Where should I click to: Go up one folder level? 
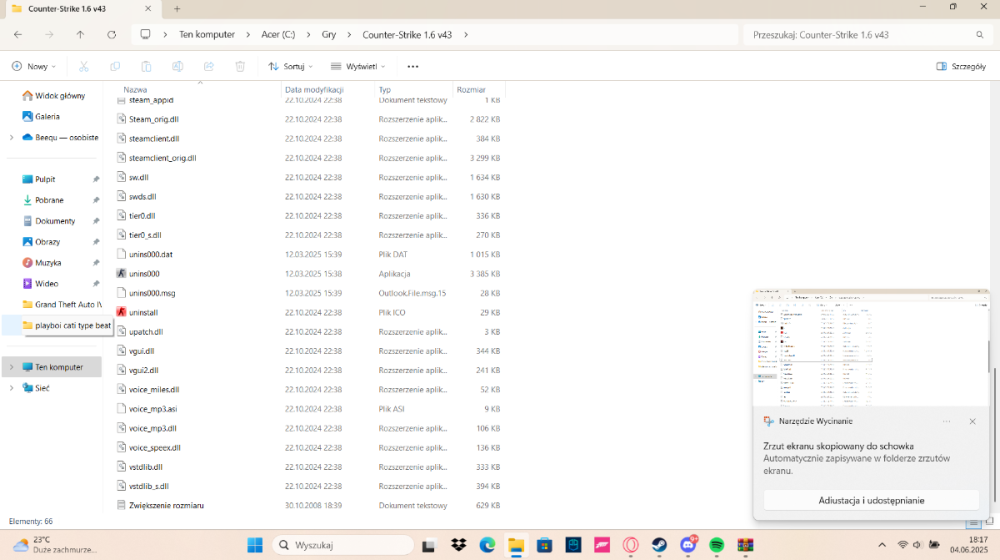pyautogui.click(x=80, y=34)
